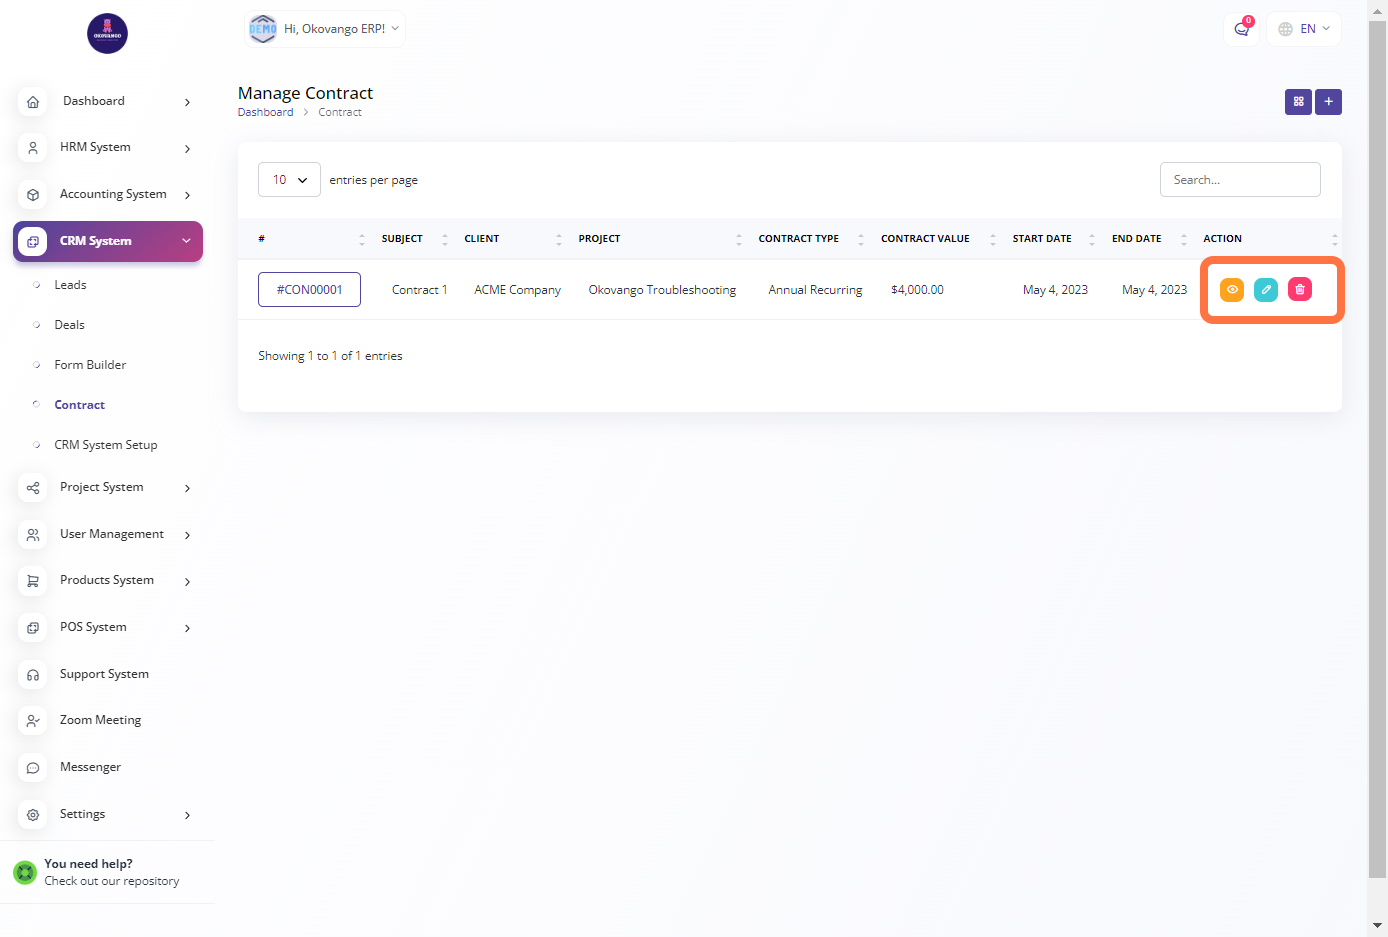Click the Search input field
The height and width of the screenshot is (937, 1388).
pos(1239,180)
